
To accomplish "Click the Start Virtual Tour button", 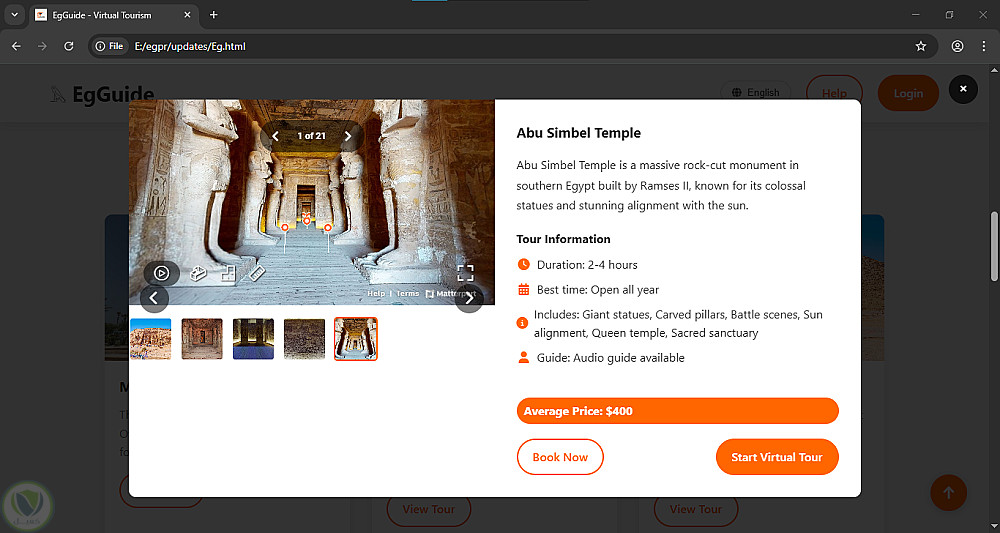I will (776, 457).
